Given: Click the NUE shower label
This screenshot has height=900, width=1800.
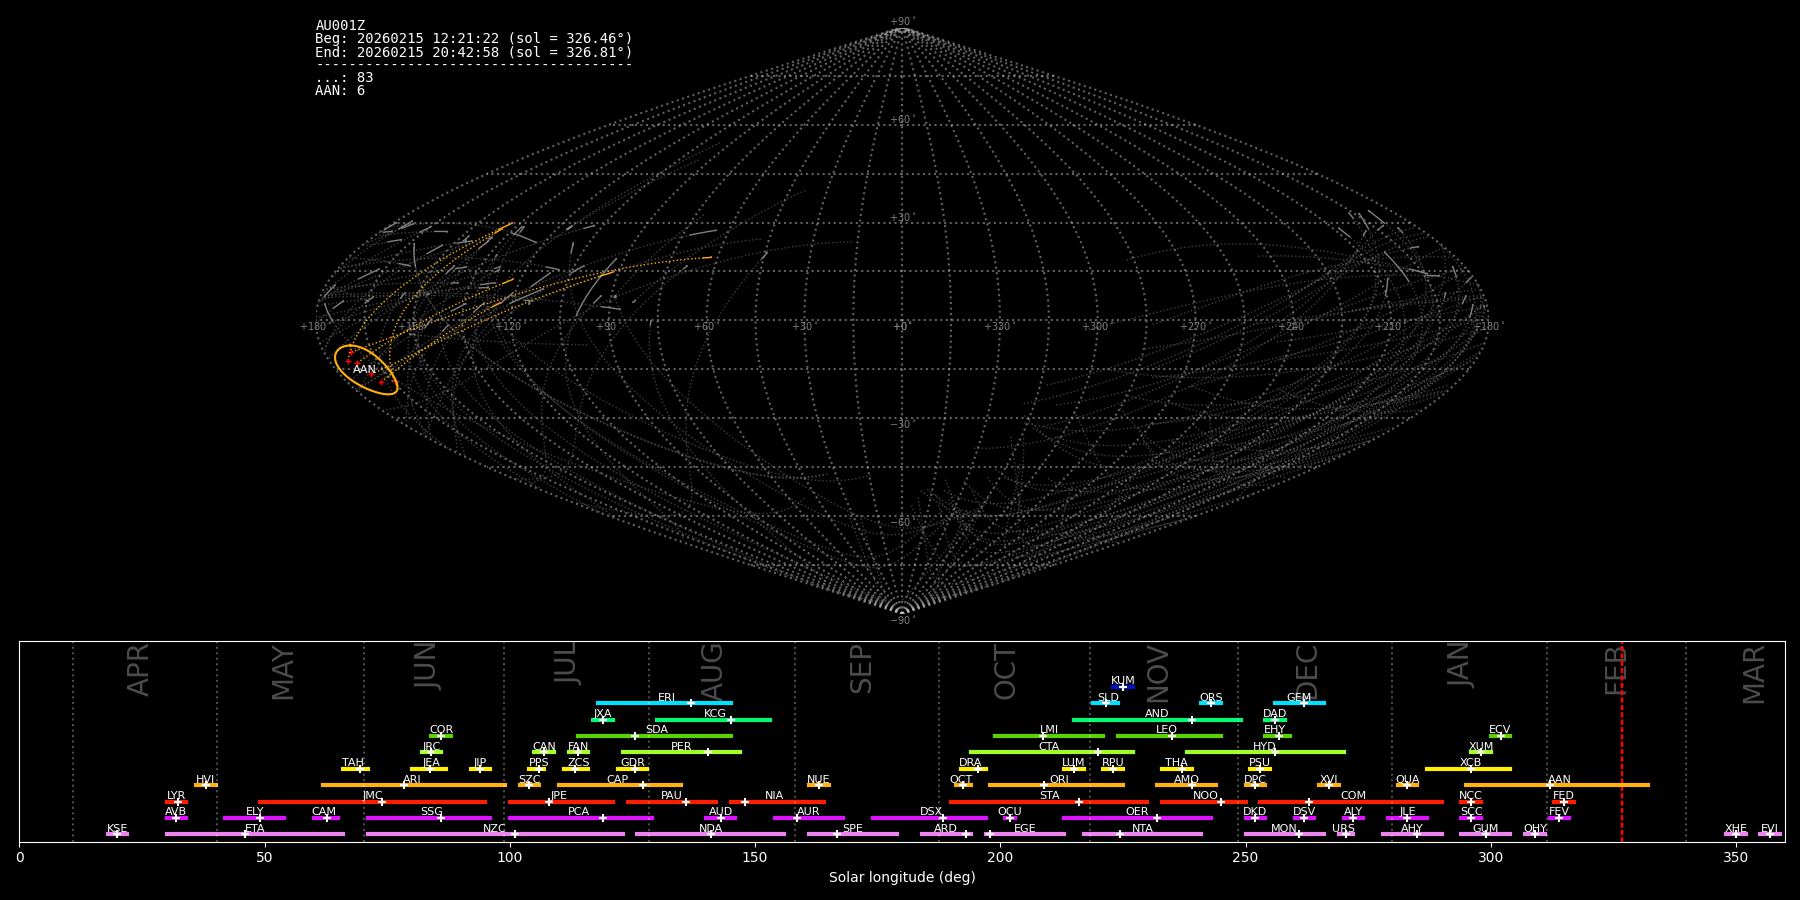Looking at the screenshot, I should coord(818,780).
